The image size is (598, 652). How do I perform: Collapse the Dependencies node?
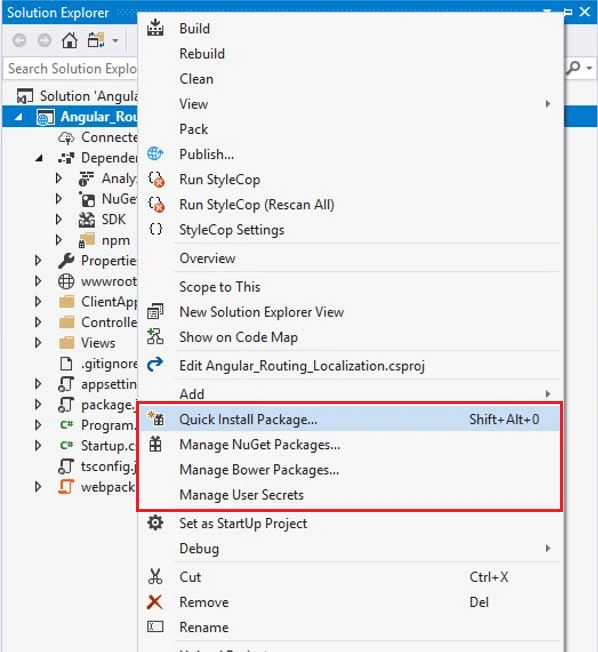point(39,158)
